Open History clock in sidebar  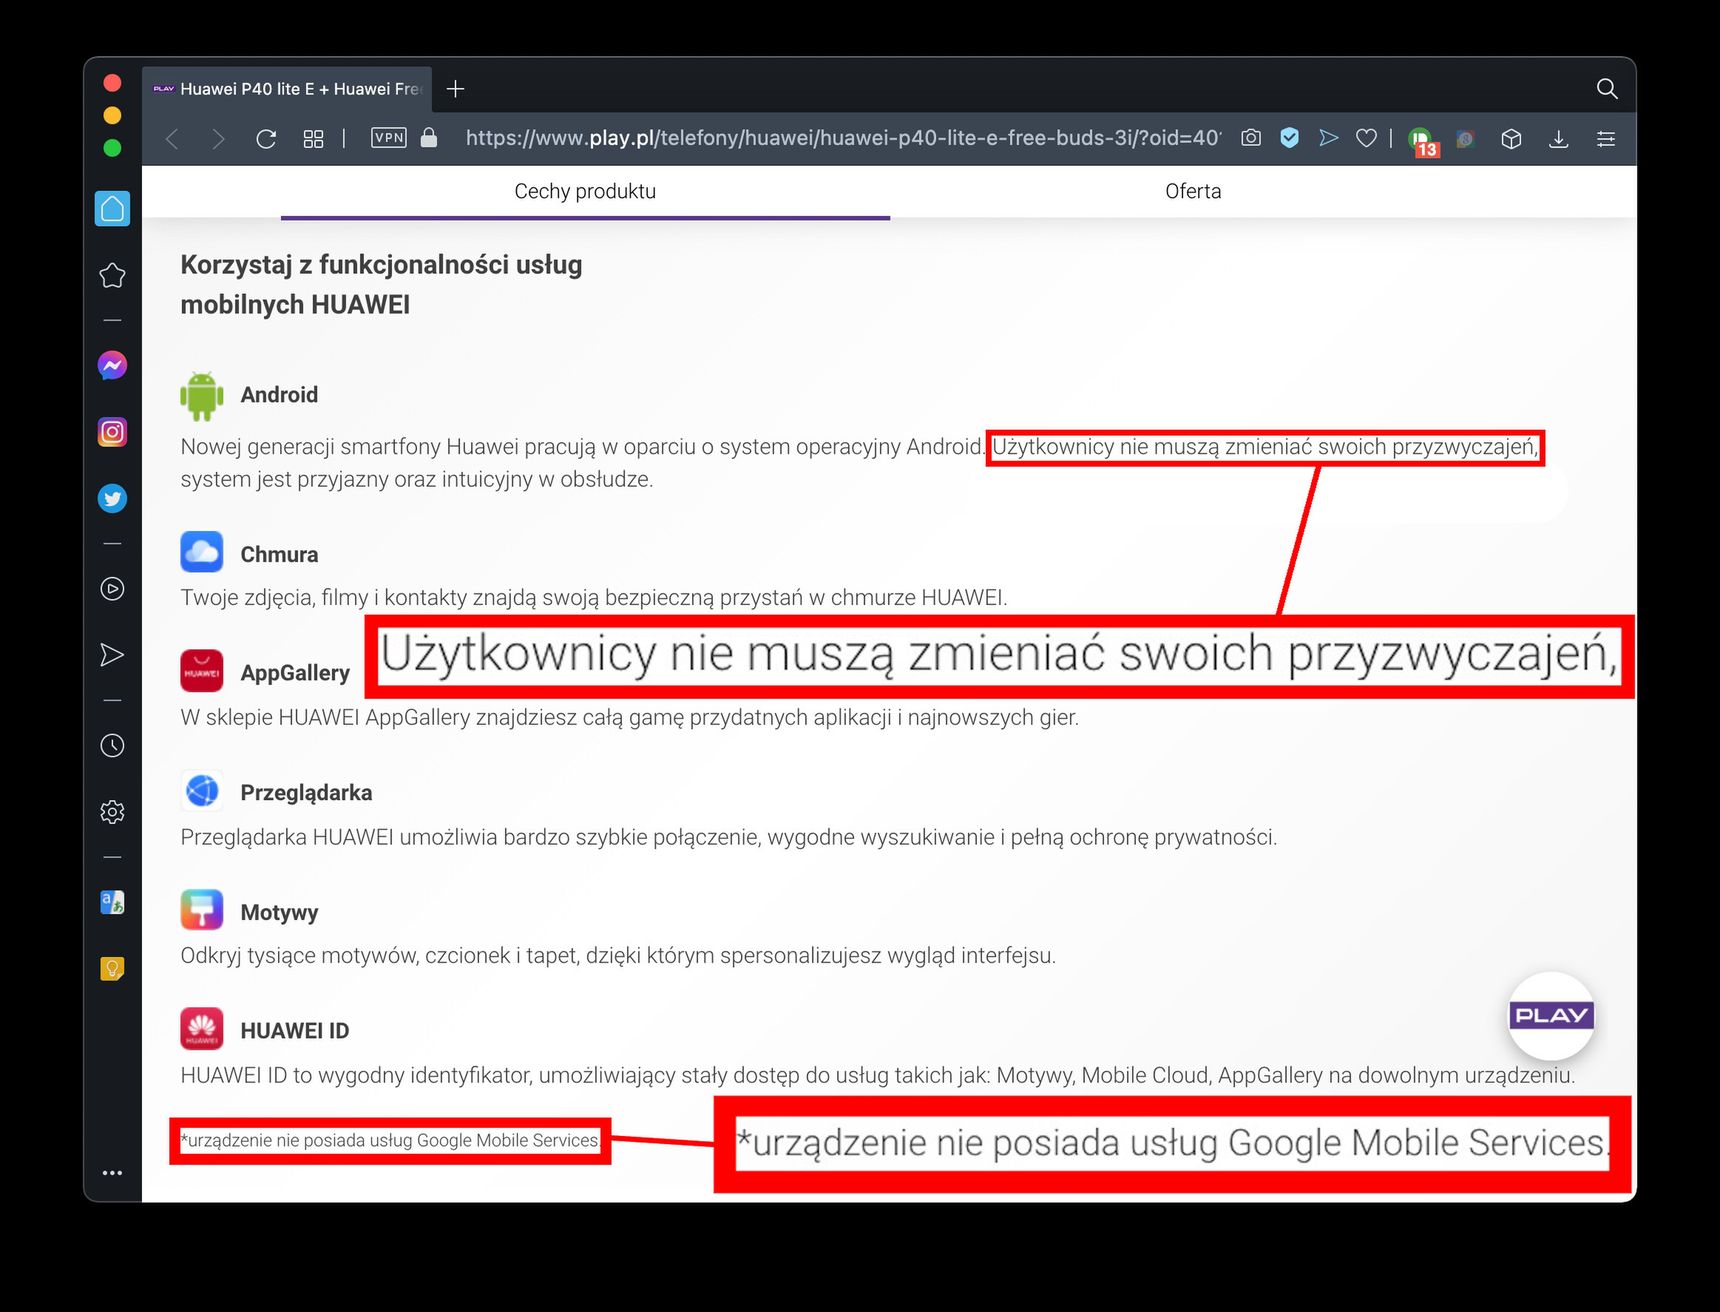(112, 745)
